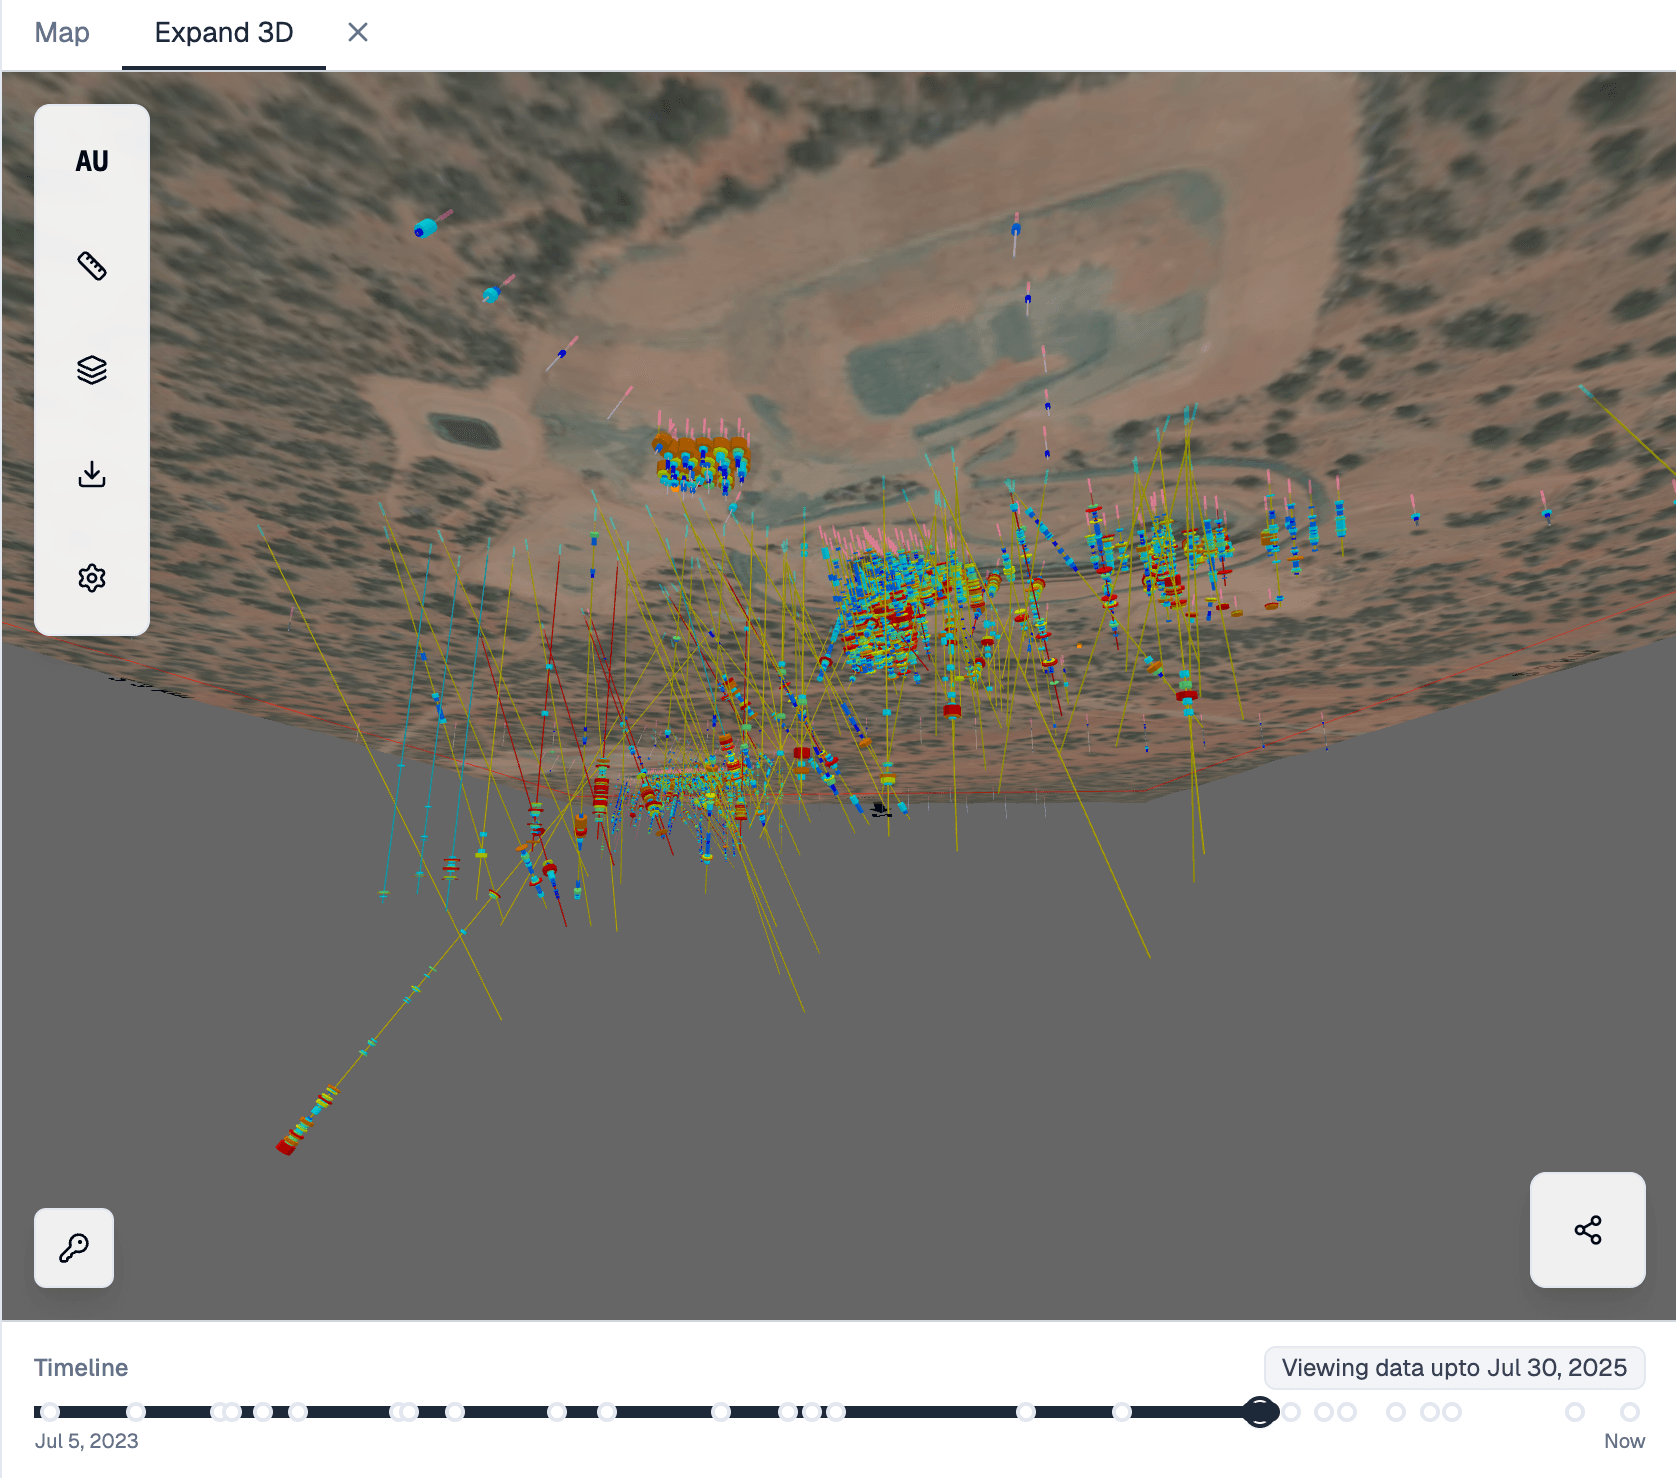Select the Expand 3D tab
Image resolution: width=1676 pixels, height=1478 pixels.
[x=224, y=33]
